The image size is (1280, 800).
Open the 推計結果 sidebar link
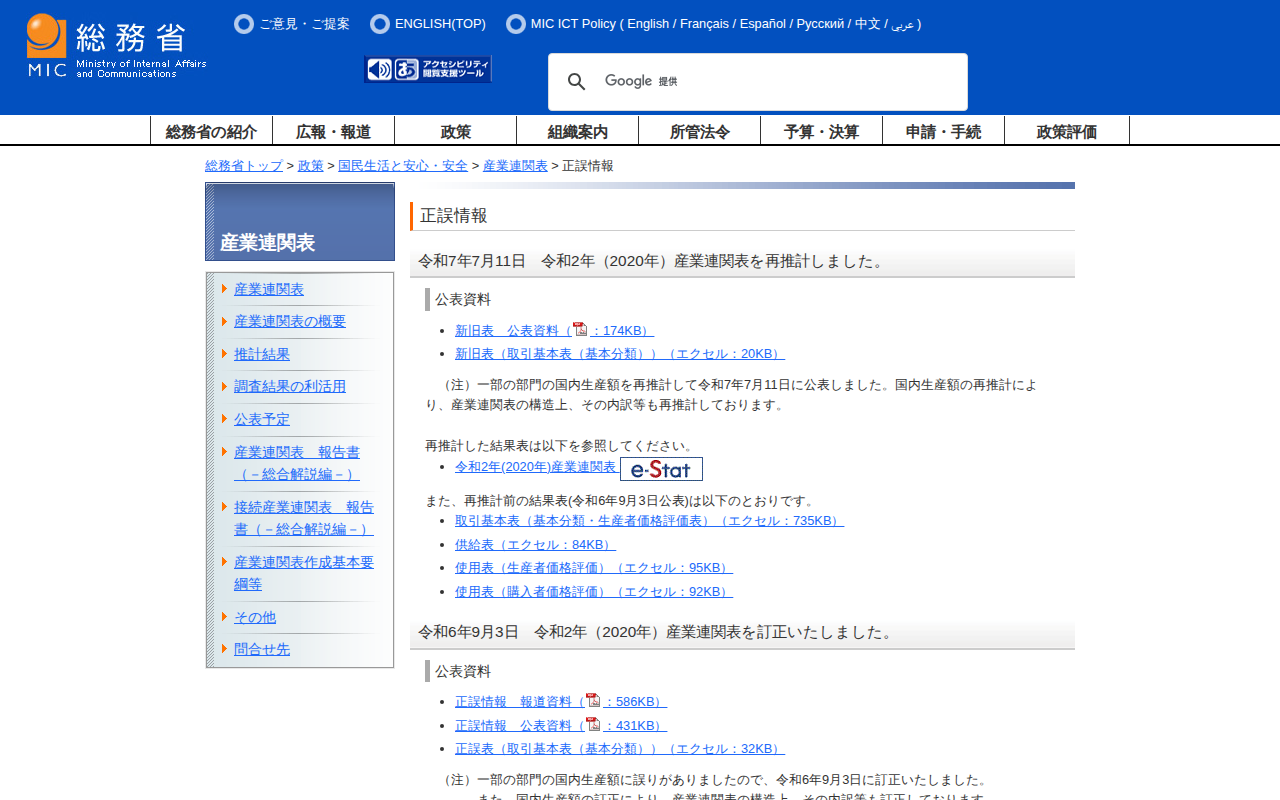point(262,353)
